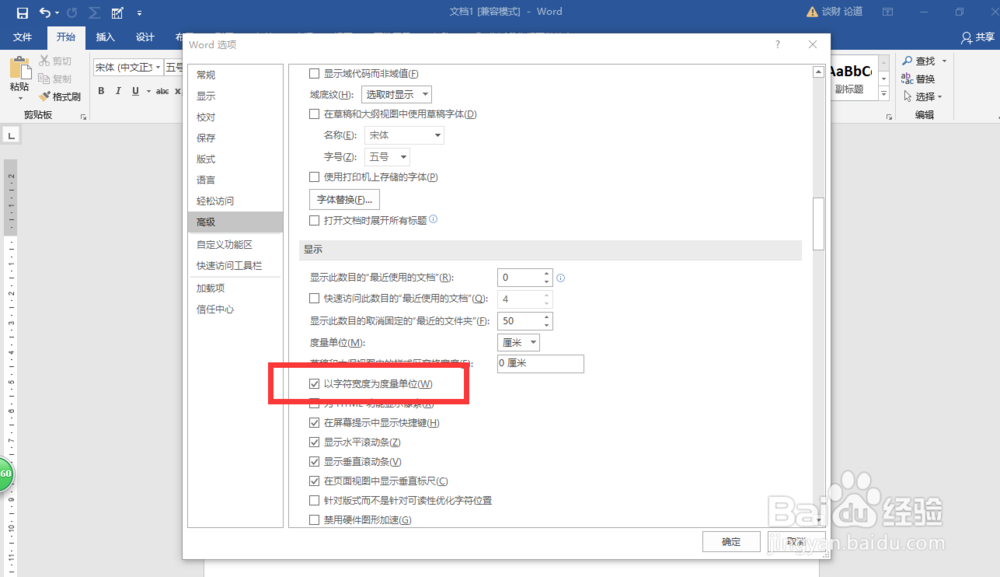
Task: Confirm with the 确定 OK button
Action: click(x=731, y=542)
